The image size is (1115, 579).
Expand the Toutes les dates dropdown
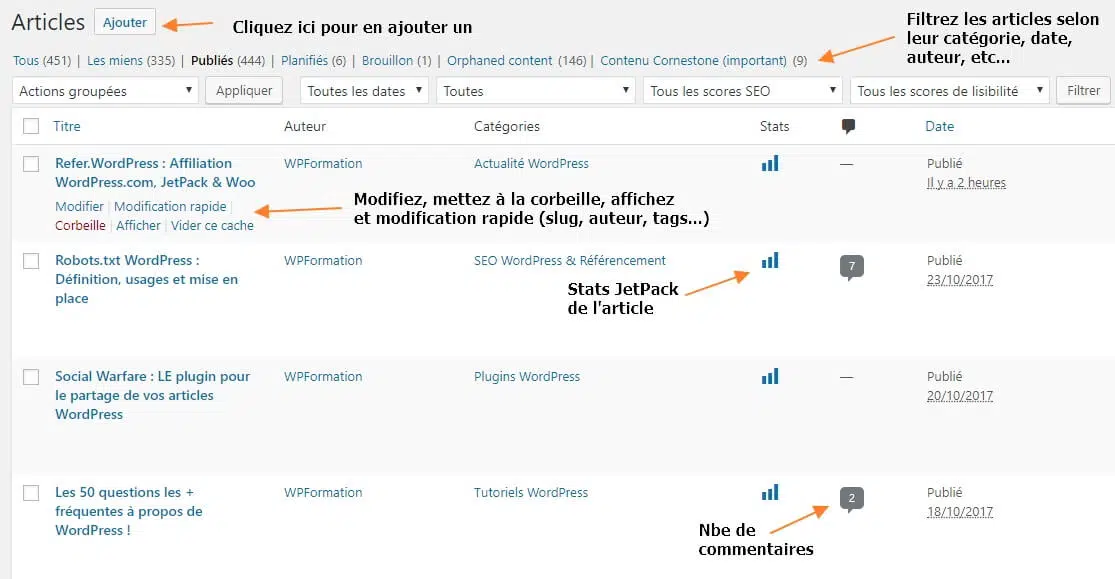(x=364, y=91)
